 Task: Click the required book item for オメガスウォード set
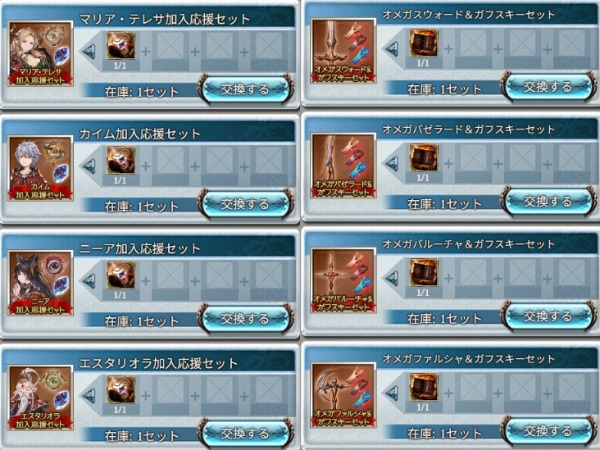[x=424, y=43]
